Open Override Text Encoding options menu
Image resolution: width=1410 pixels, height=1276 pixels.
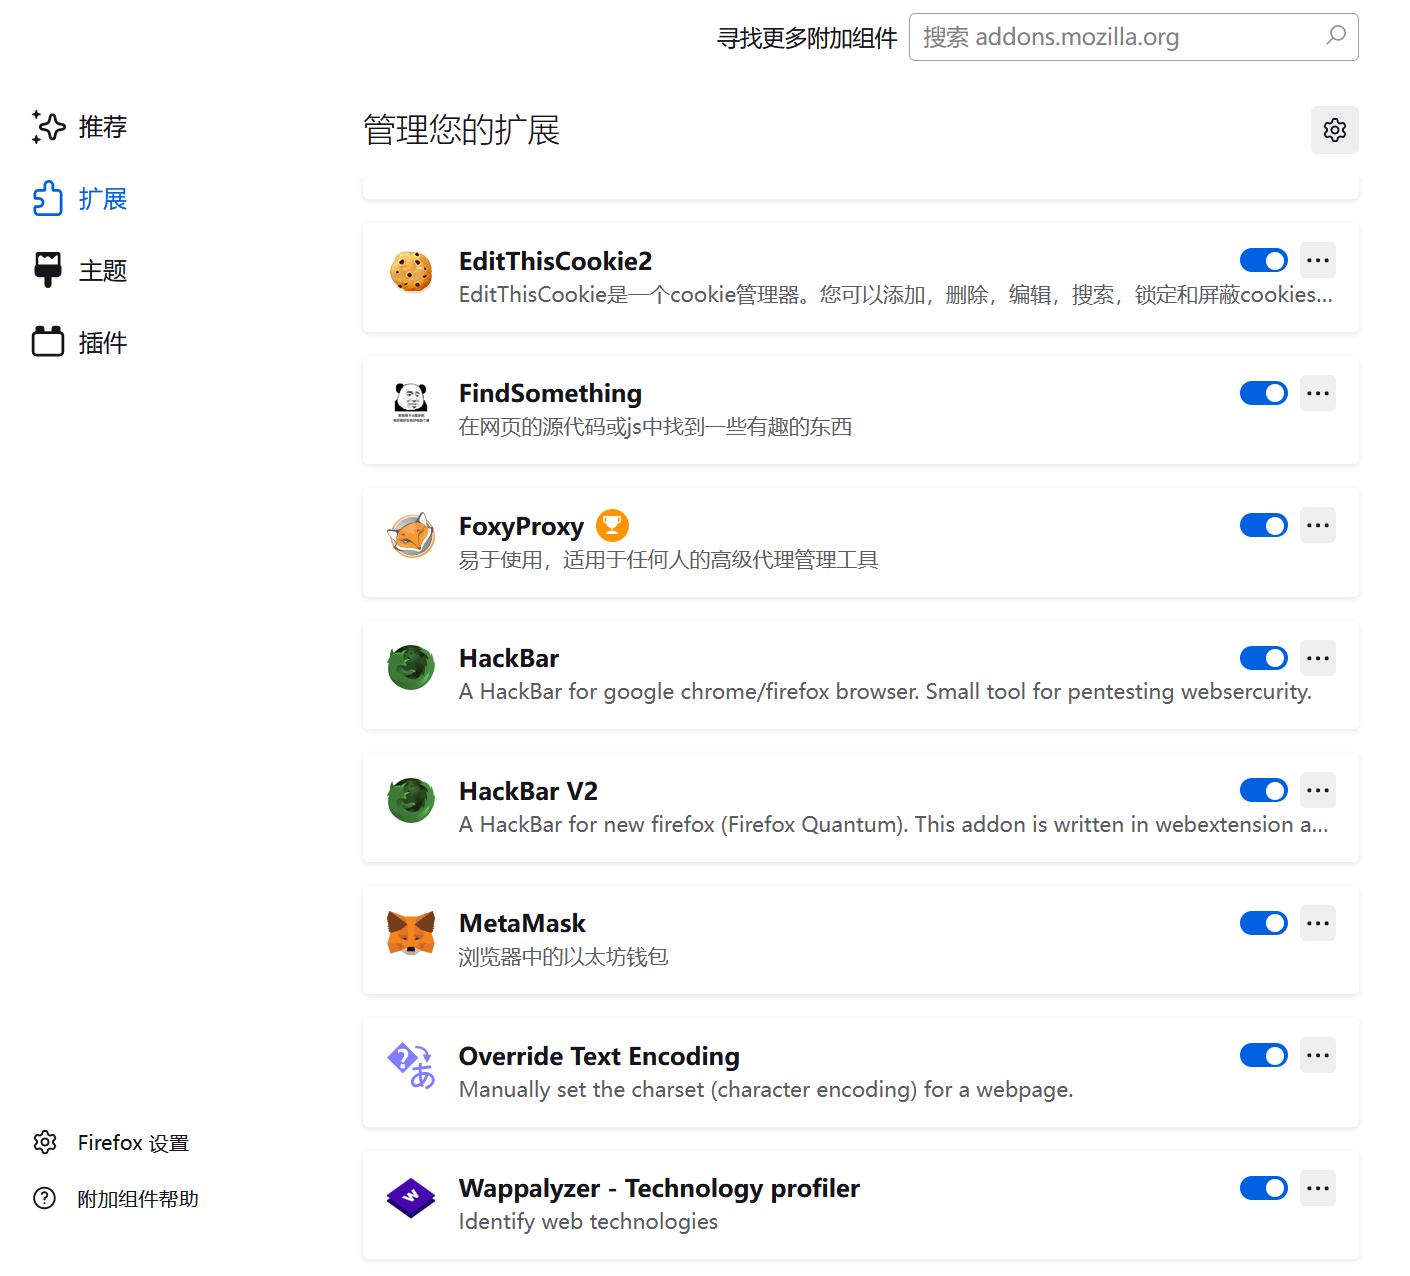coord(1318,1056)
